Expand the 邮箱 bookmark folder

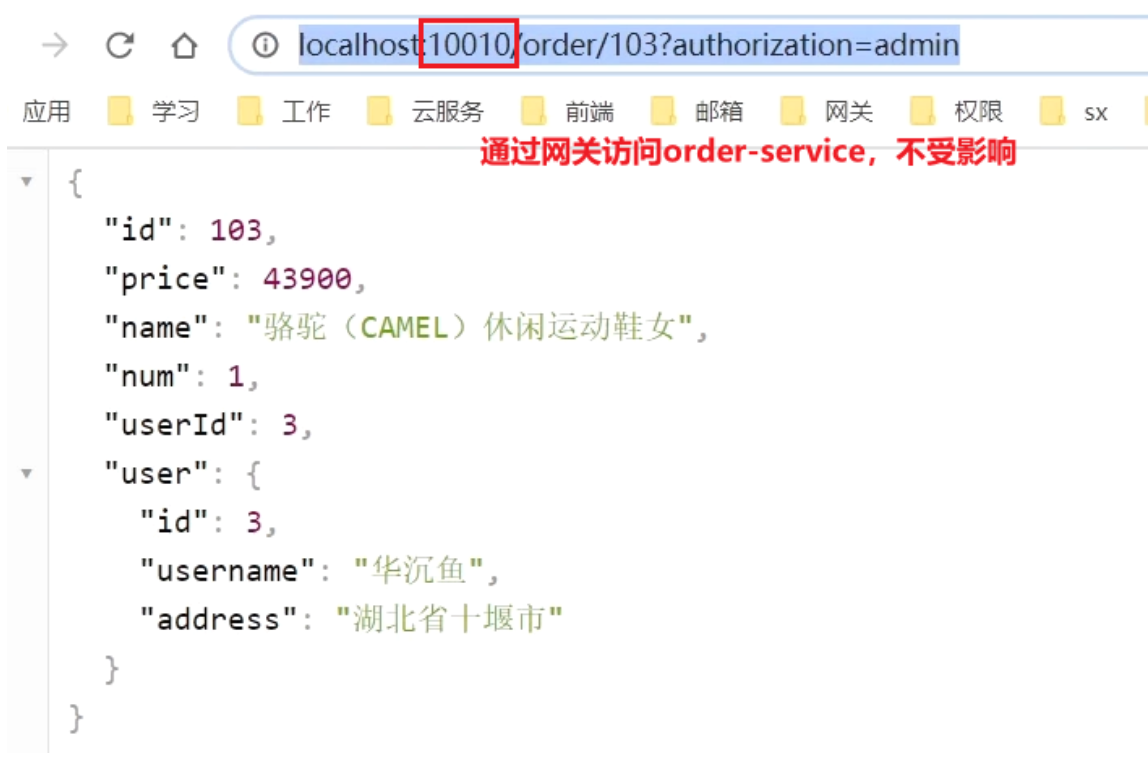point(698,112)
